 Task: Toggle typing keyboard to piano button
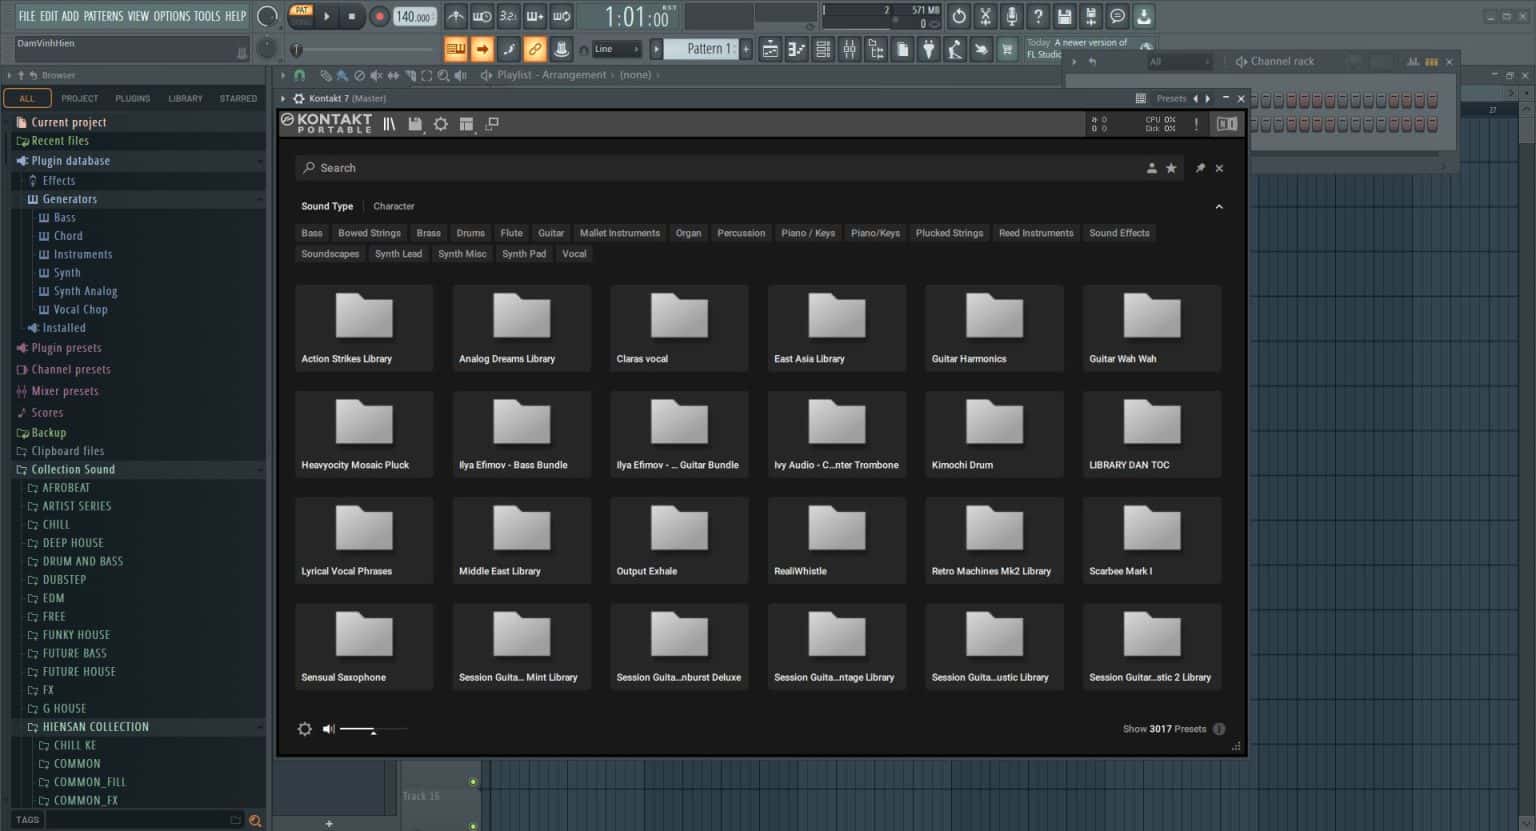(456, 49)
